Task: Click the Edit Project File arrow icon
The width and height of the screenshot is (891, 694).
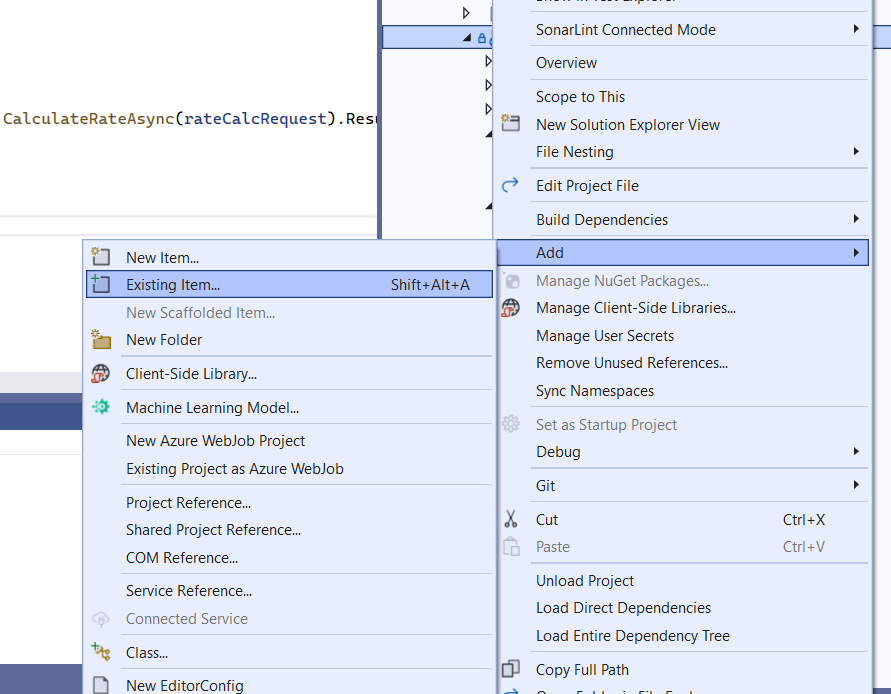Action: pyautogui.click(x=510, y=185)
